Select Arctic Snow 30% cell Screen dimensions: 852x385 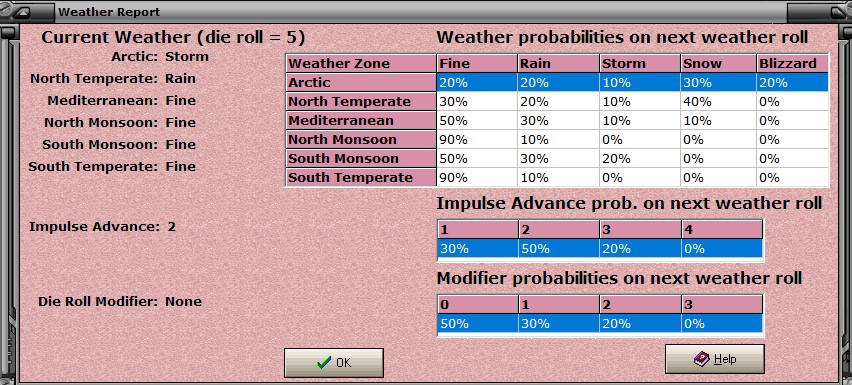[718, 83]
